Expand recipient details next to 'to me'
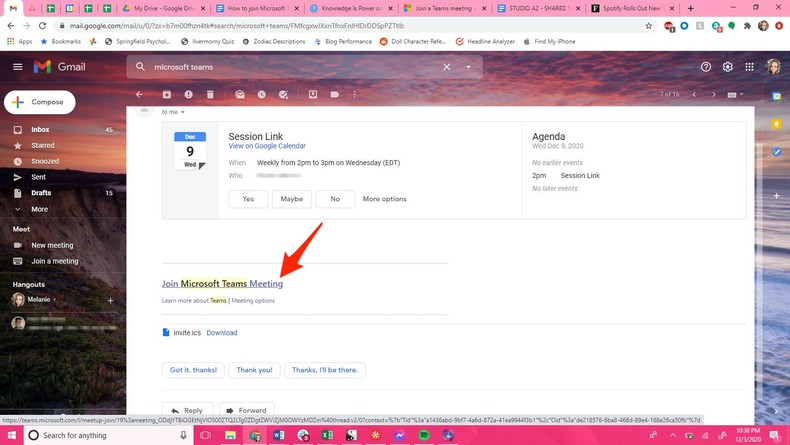Screen dimensions: 790x445 click(183, 113)
